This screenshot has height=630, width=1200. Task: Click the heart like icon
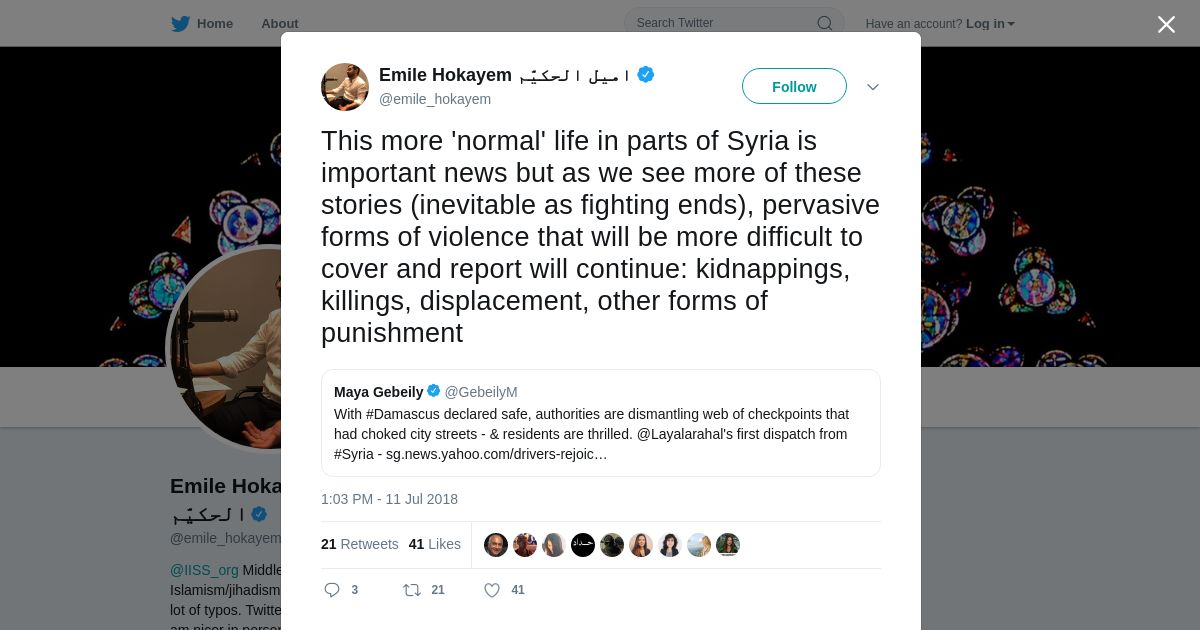coord(492,590)
